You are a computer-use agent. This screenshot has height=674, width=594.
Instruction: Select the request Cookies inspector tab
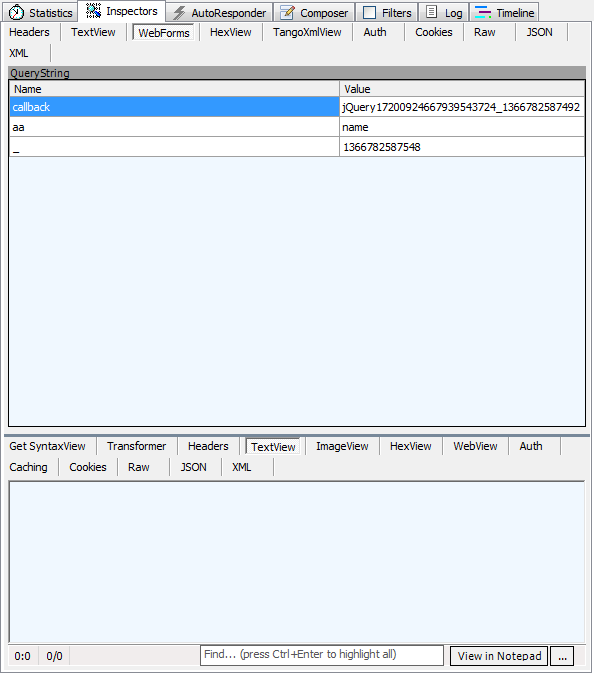pos(434,32)
